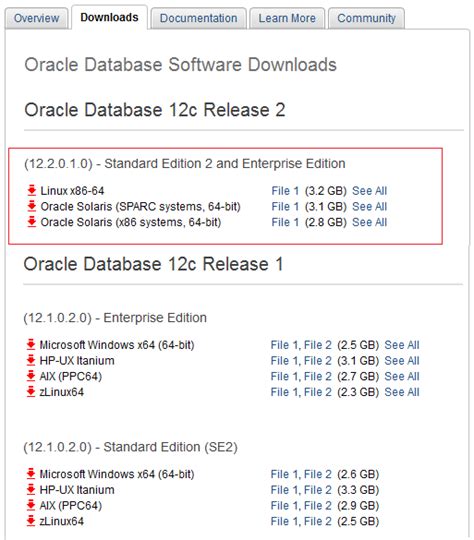The height and width of the screenshot is (540, 474).
Task: Download File 2 for Enterprise zLinux64
Action: pyautogui.click(x=318, y=392)
